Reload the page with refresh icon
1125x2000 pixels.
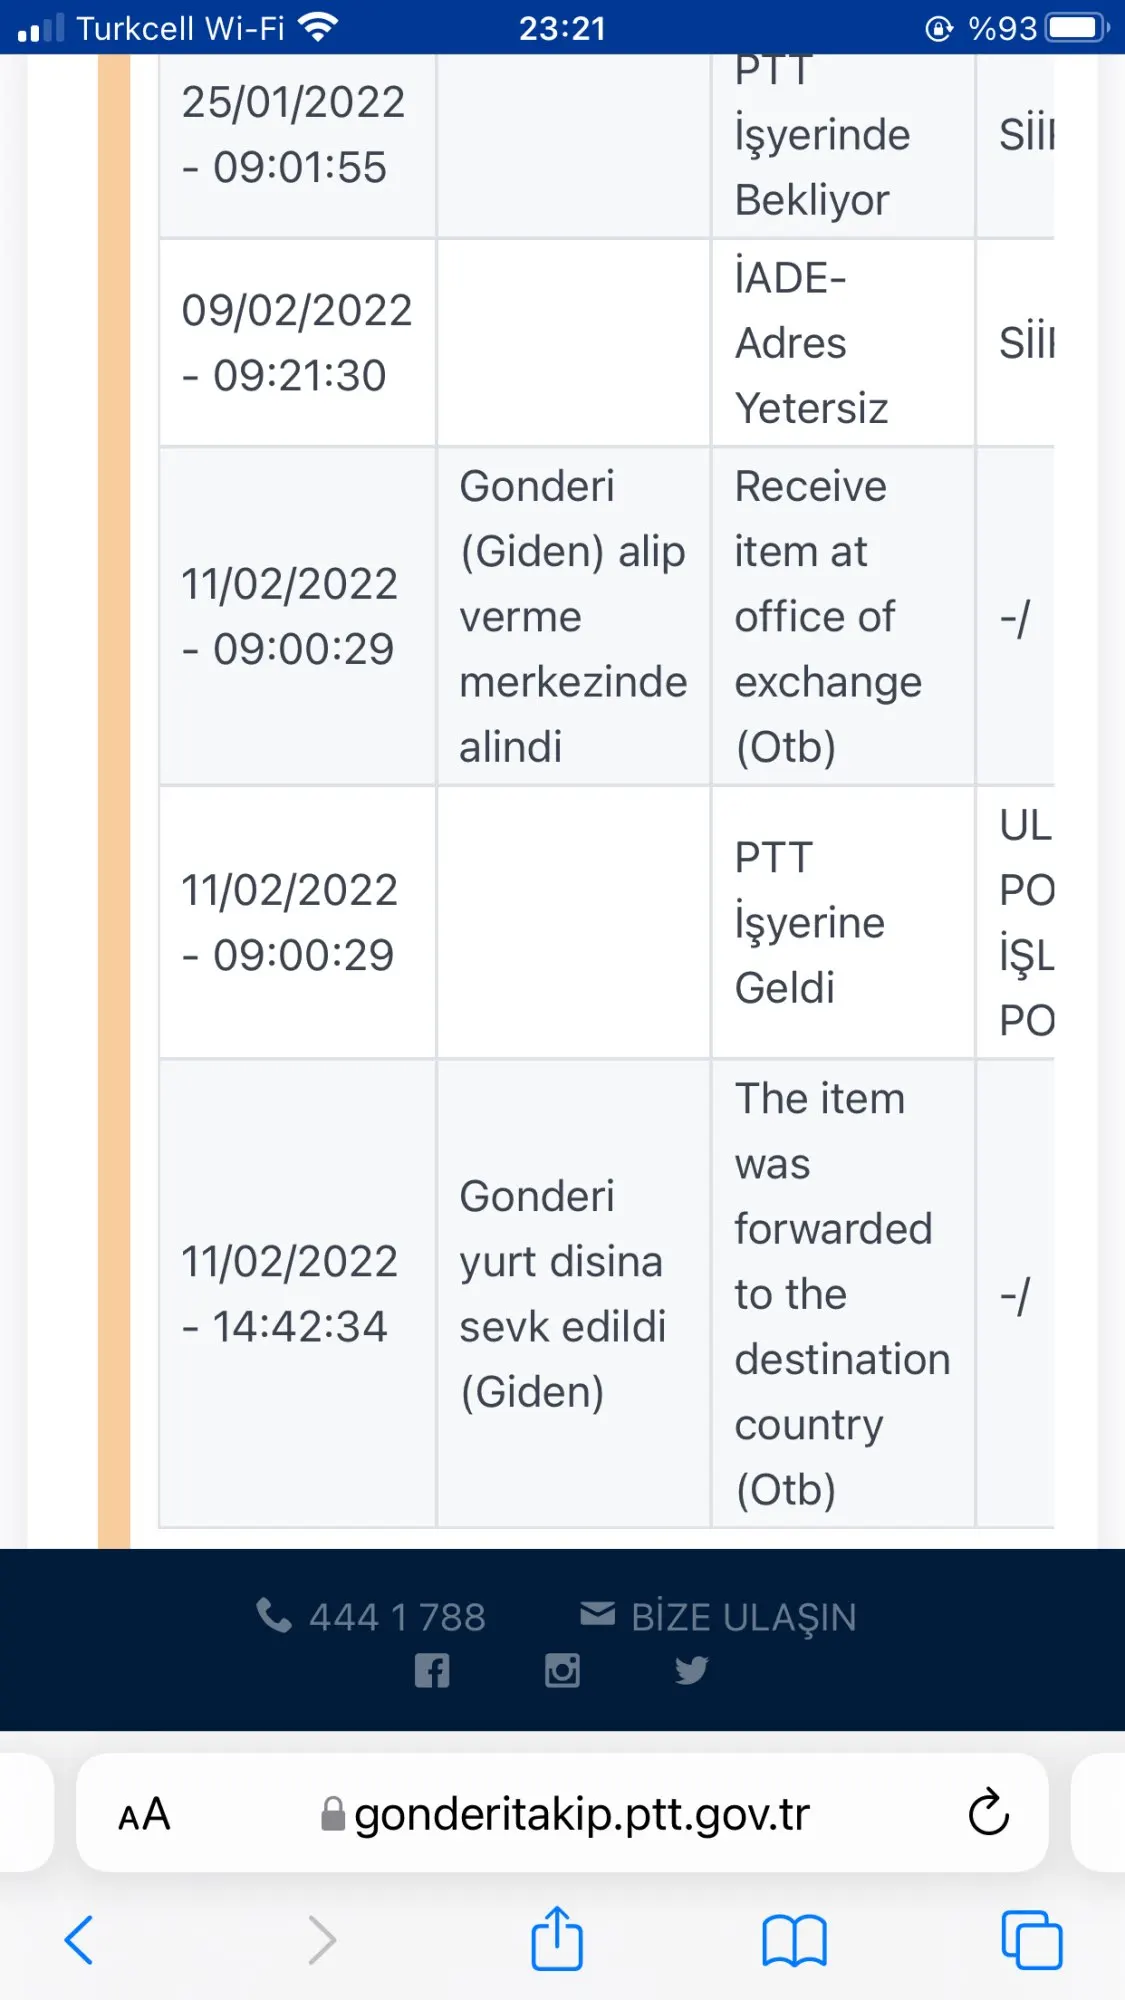(988, 1812)
